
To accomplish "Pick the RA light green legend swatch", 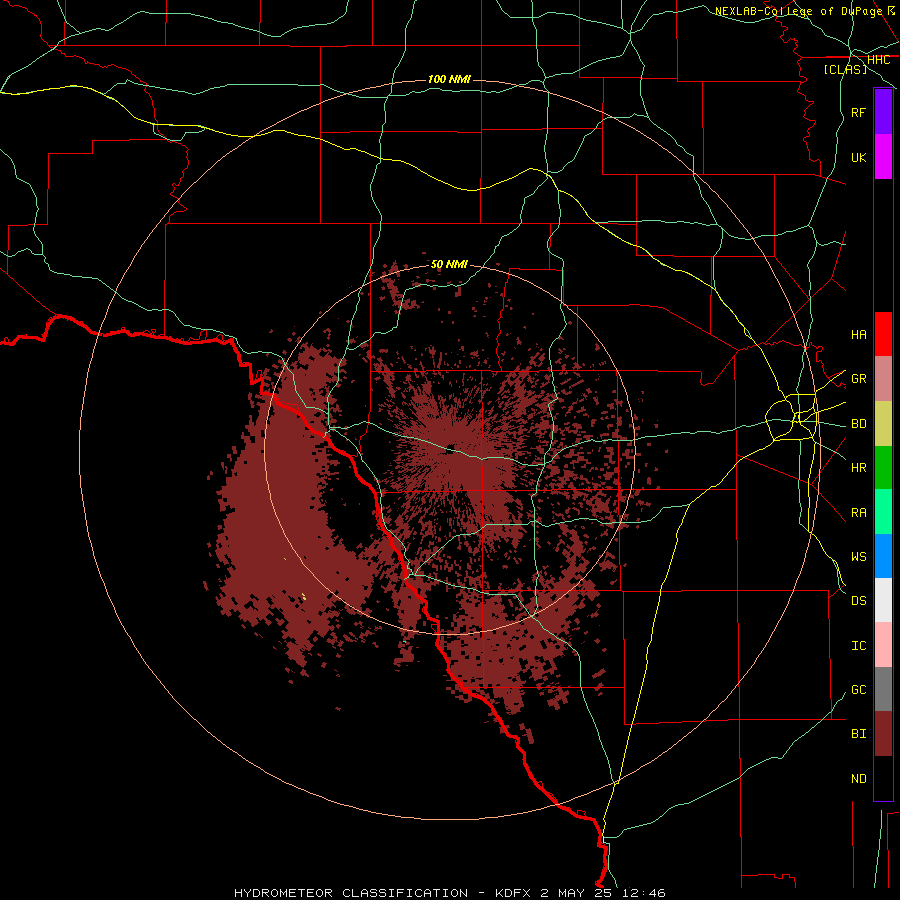I will tap(883, 512).
